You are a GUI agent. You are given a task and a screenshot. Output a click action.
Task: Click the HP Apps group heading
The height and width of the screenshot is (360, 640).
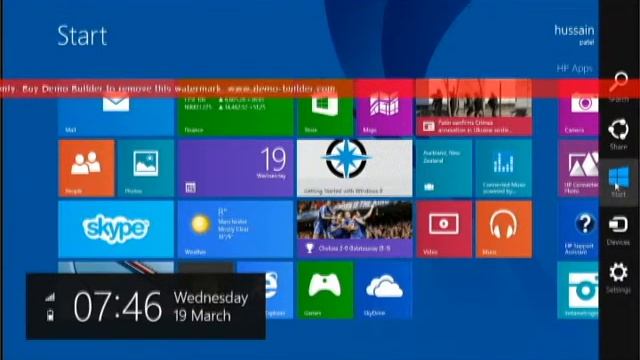[x=574, y=68]
